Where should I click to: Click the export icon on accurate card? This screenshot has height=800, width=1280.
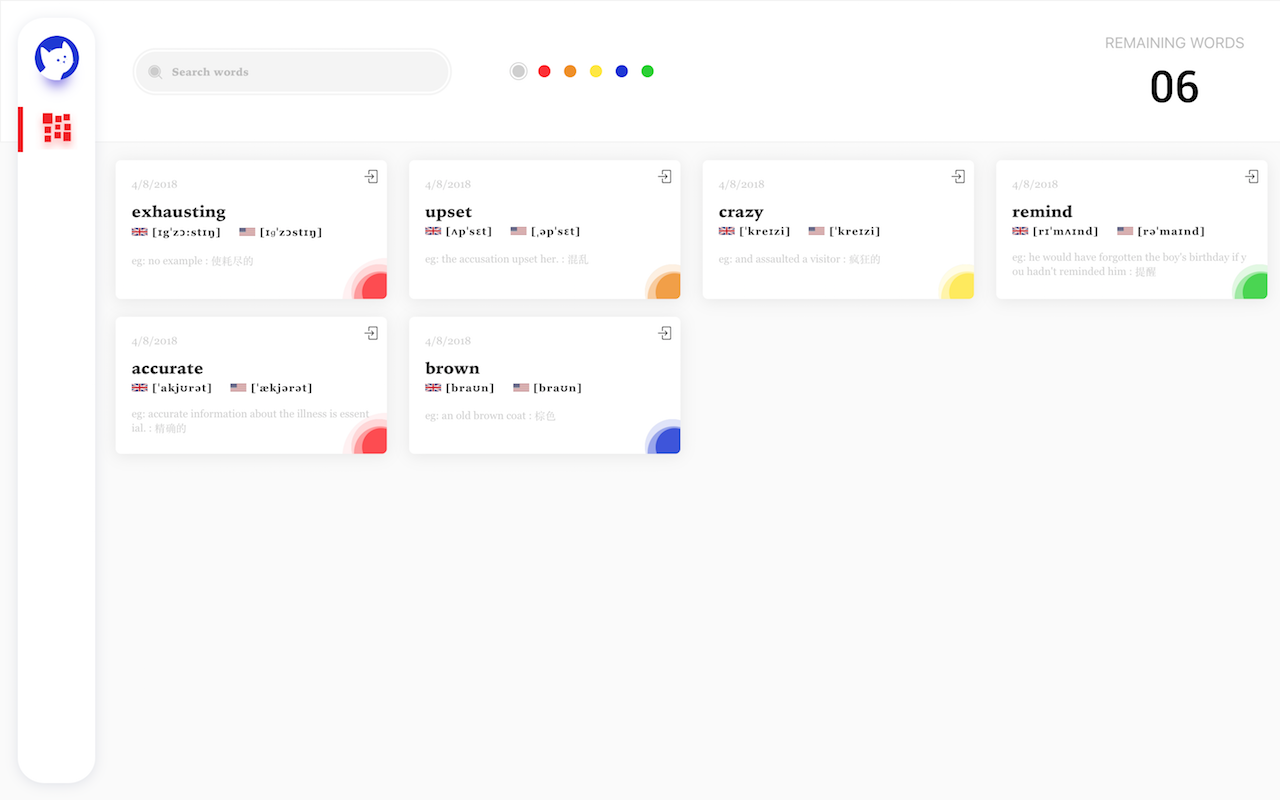click(x=371, y=333)
